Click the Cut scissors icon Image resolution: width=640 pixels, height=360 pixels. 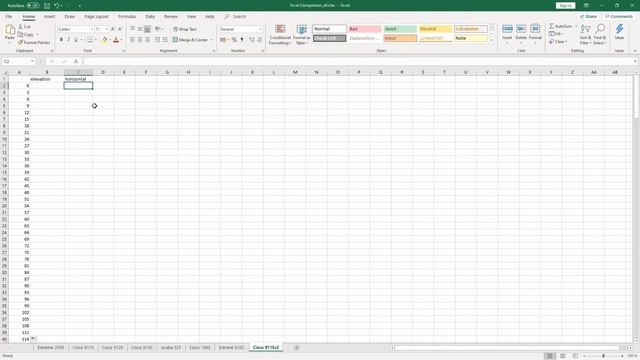coord(20,27)
